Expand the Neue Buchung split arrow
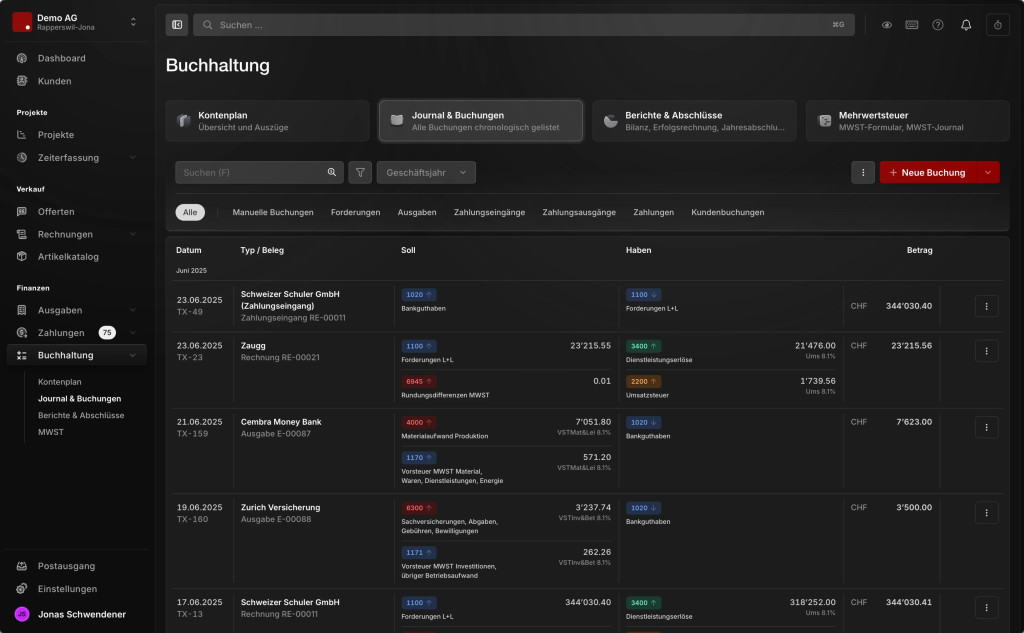The image size is (1024, 633). pyautogui.click(x=987, y=172)
